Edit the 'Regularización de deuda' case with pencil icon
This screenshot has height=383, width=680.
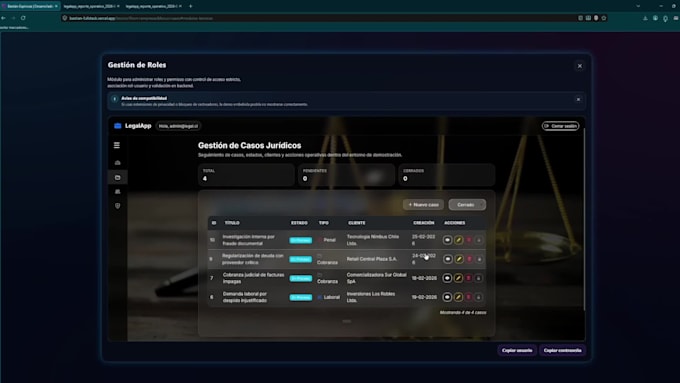point(458,259)
